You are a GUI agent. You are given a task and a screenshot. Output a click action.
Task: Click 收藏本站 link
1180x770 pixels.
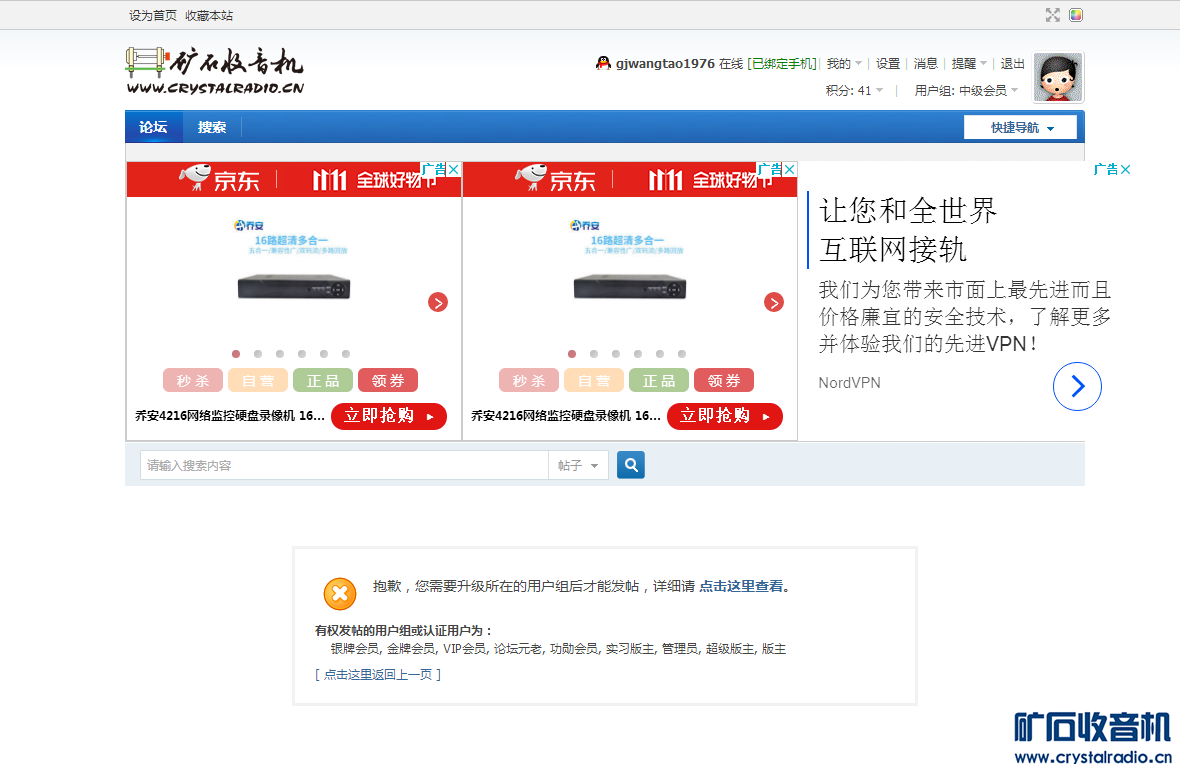209,16
